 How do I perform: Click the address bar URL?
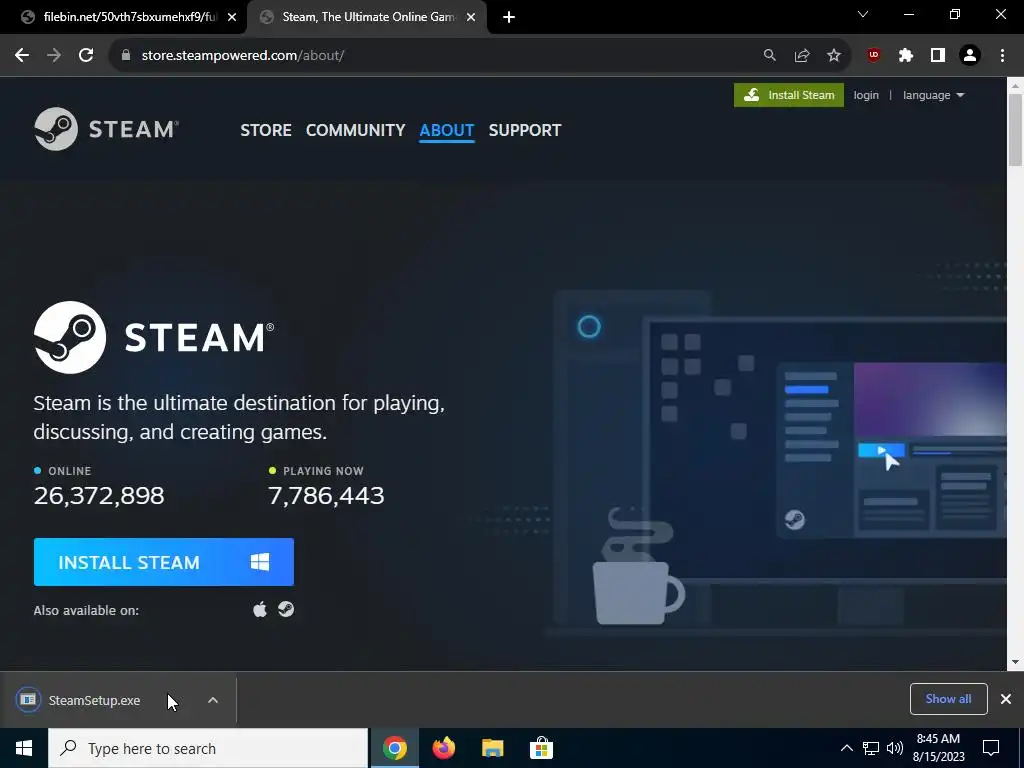click(x=243, y=56)
